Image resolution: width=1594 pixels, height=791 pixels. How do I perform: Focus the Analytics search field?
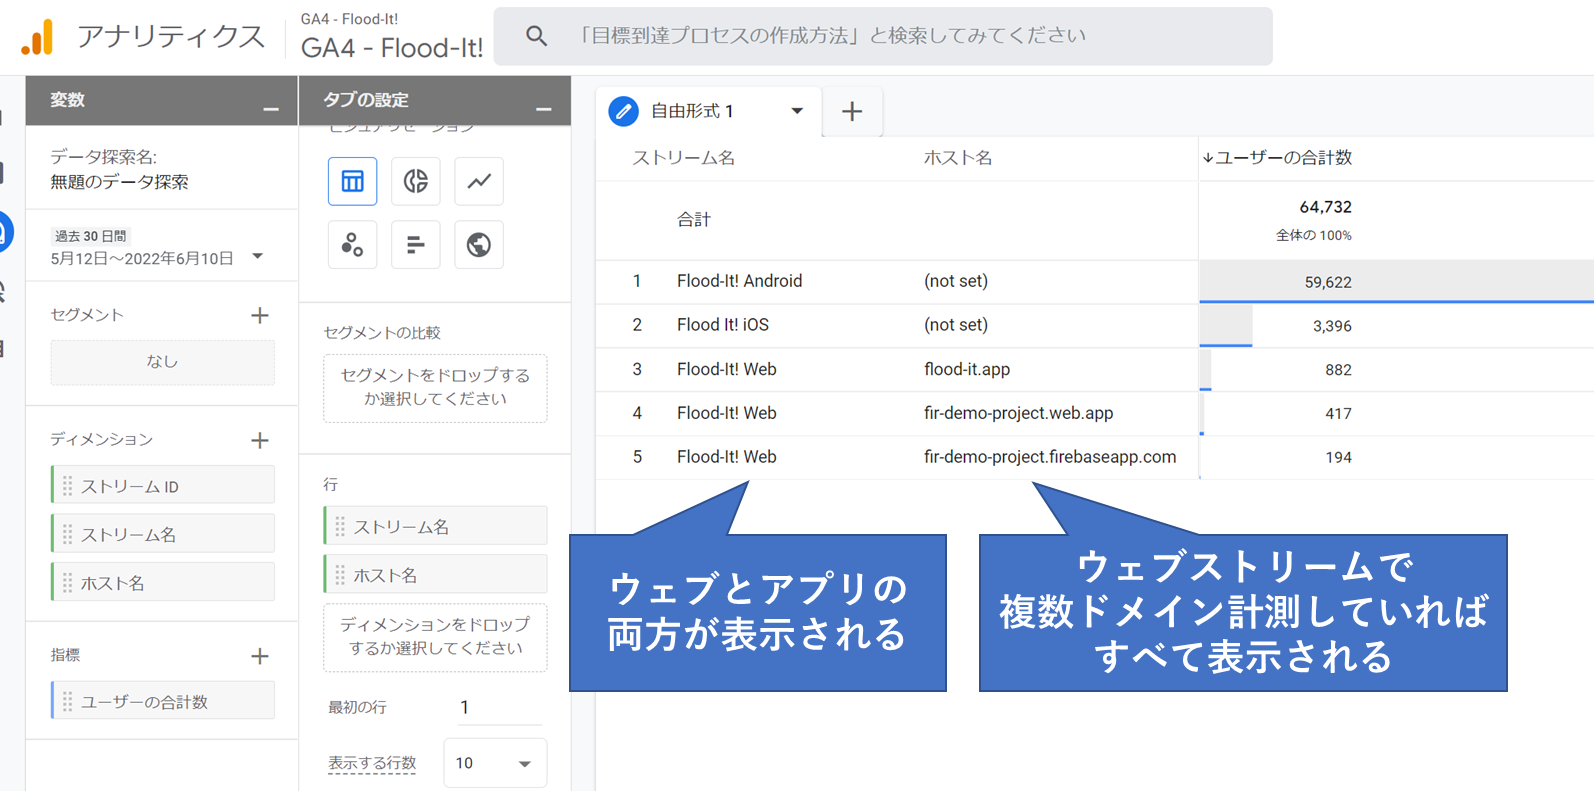[x=883, y=36]
